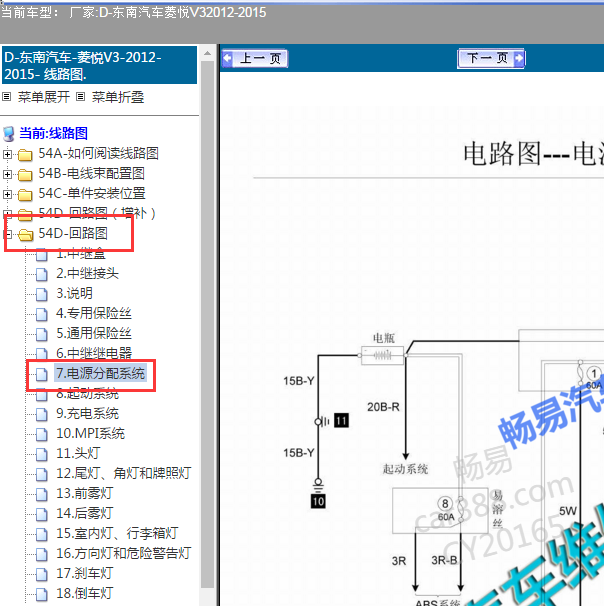The height and width of the screenshot is (606, 604).
Task: Click document icon beside 18.倒车灯
Action: tap(41, 594)
